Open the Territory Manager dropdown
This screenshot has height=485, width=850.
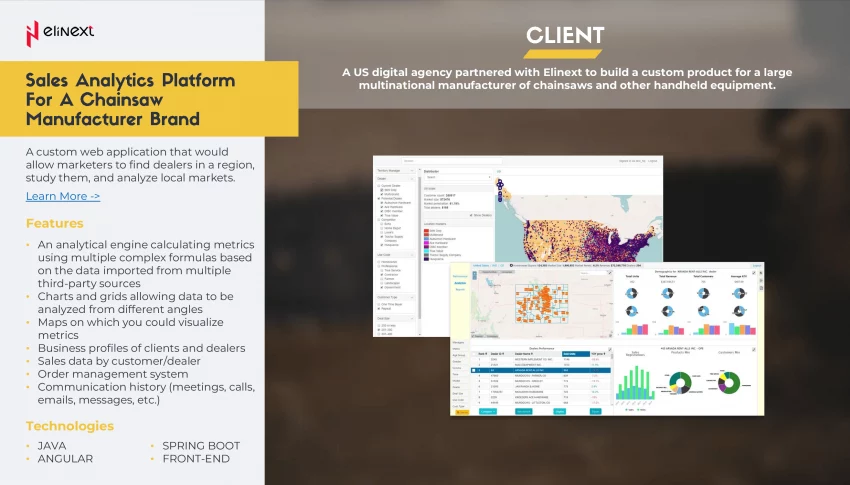[x=396, y=171]
